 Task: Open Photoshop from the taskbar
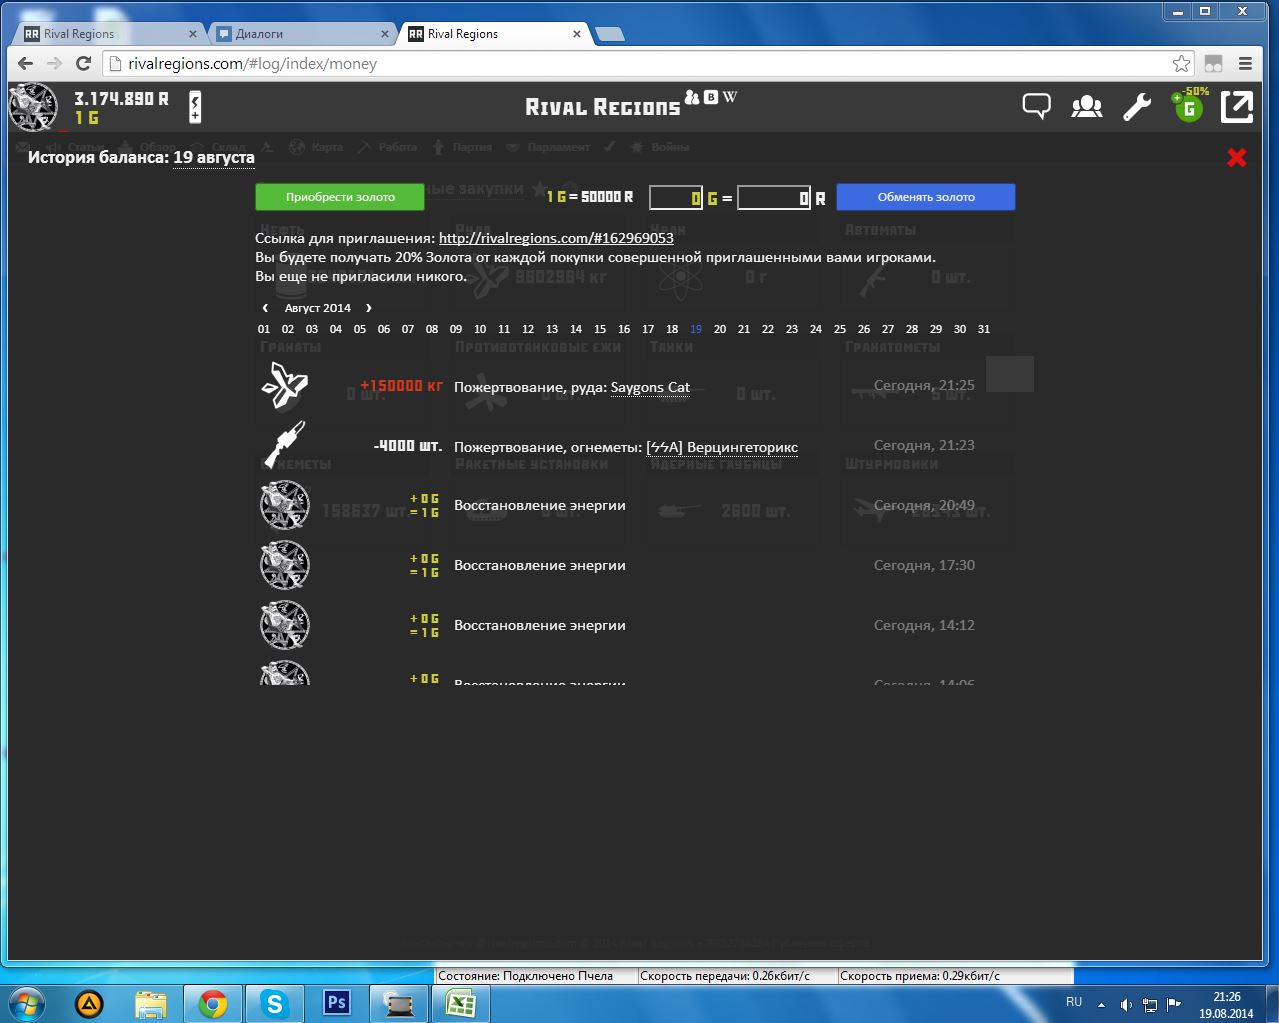[337, 1003]
